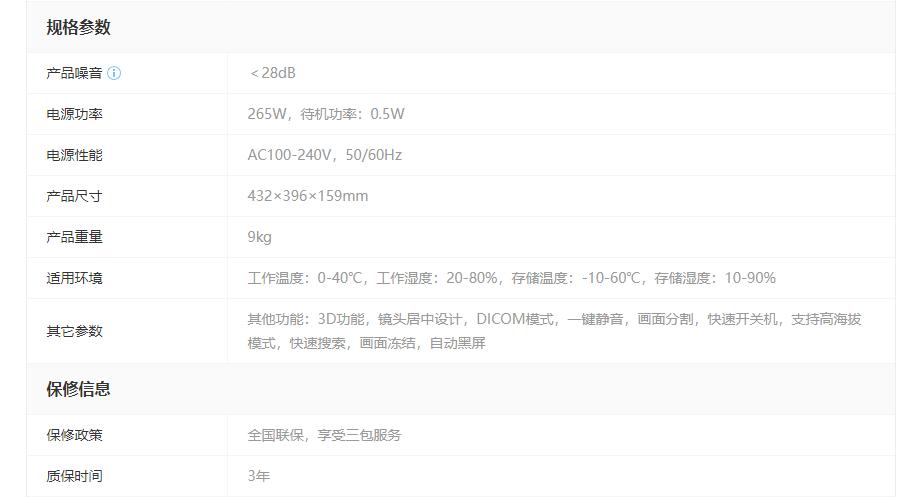The image size is (923, 497).
Task: Click the 电源性能 row label
Action: [74, 155]
